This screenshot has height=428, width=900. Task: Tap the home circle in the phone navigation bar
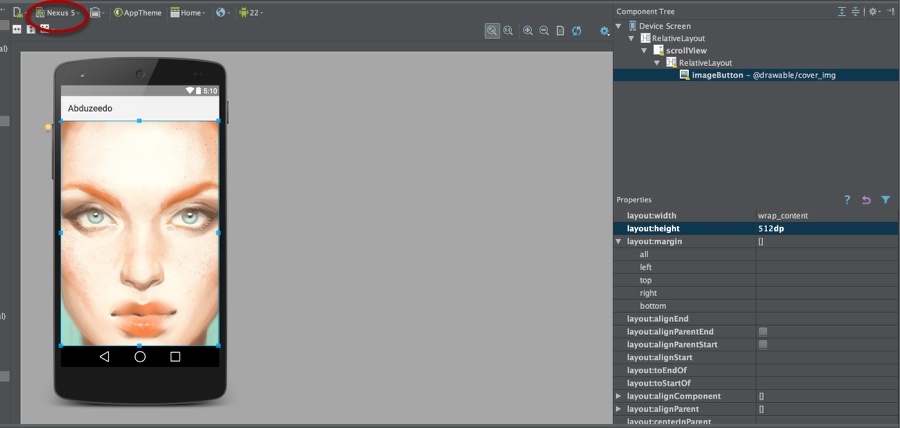[140, 357]
